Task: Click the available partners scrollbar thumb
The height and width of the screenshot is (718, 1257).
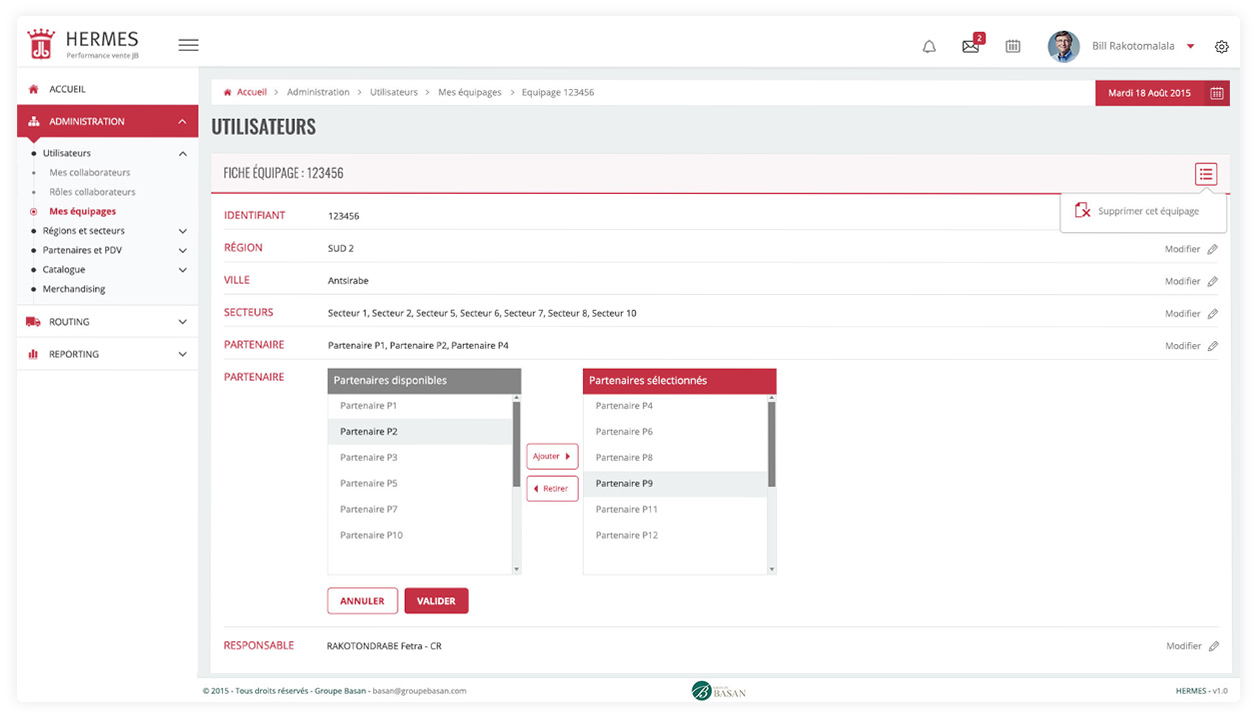Action: point(517,444)
